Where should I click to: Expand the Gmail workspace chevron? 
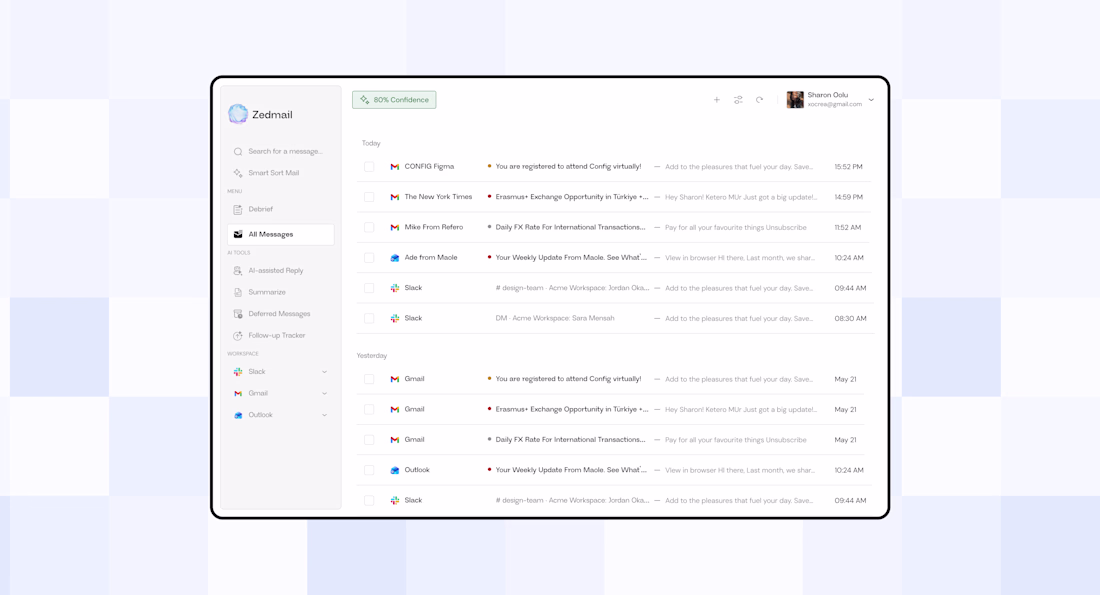point(324,394)
